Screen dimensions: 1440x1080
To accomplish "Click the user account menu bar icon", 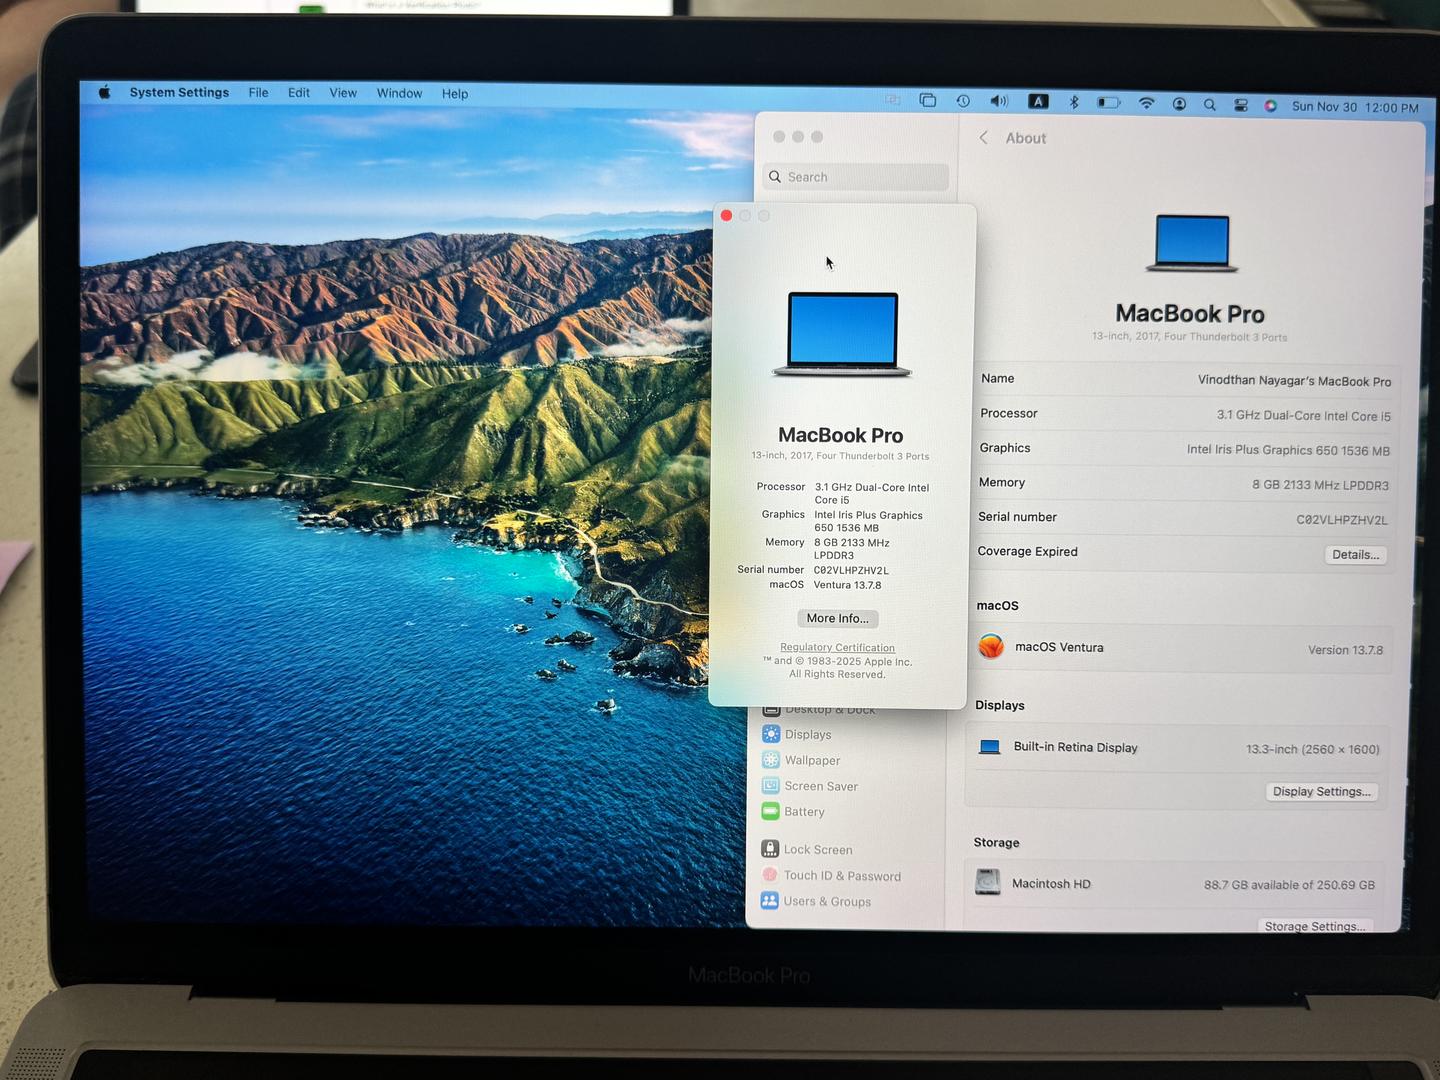I will tap(1180, 104).
